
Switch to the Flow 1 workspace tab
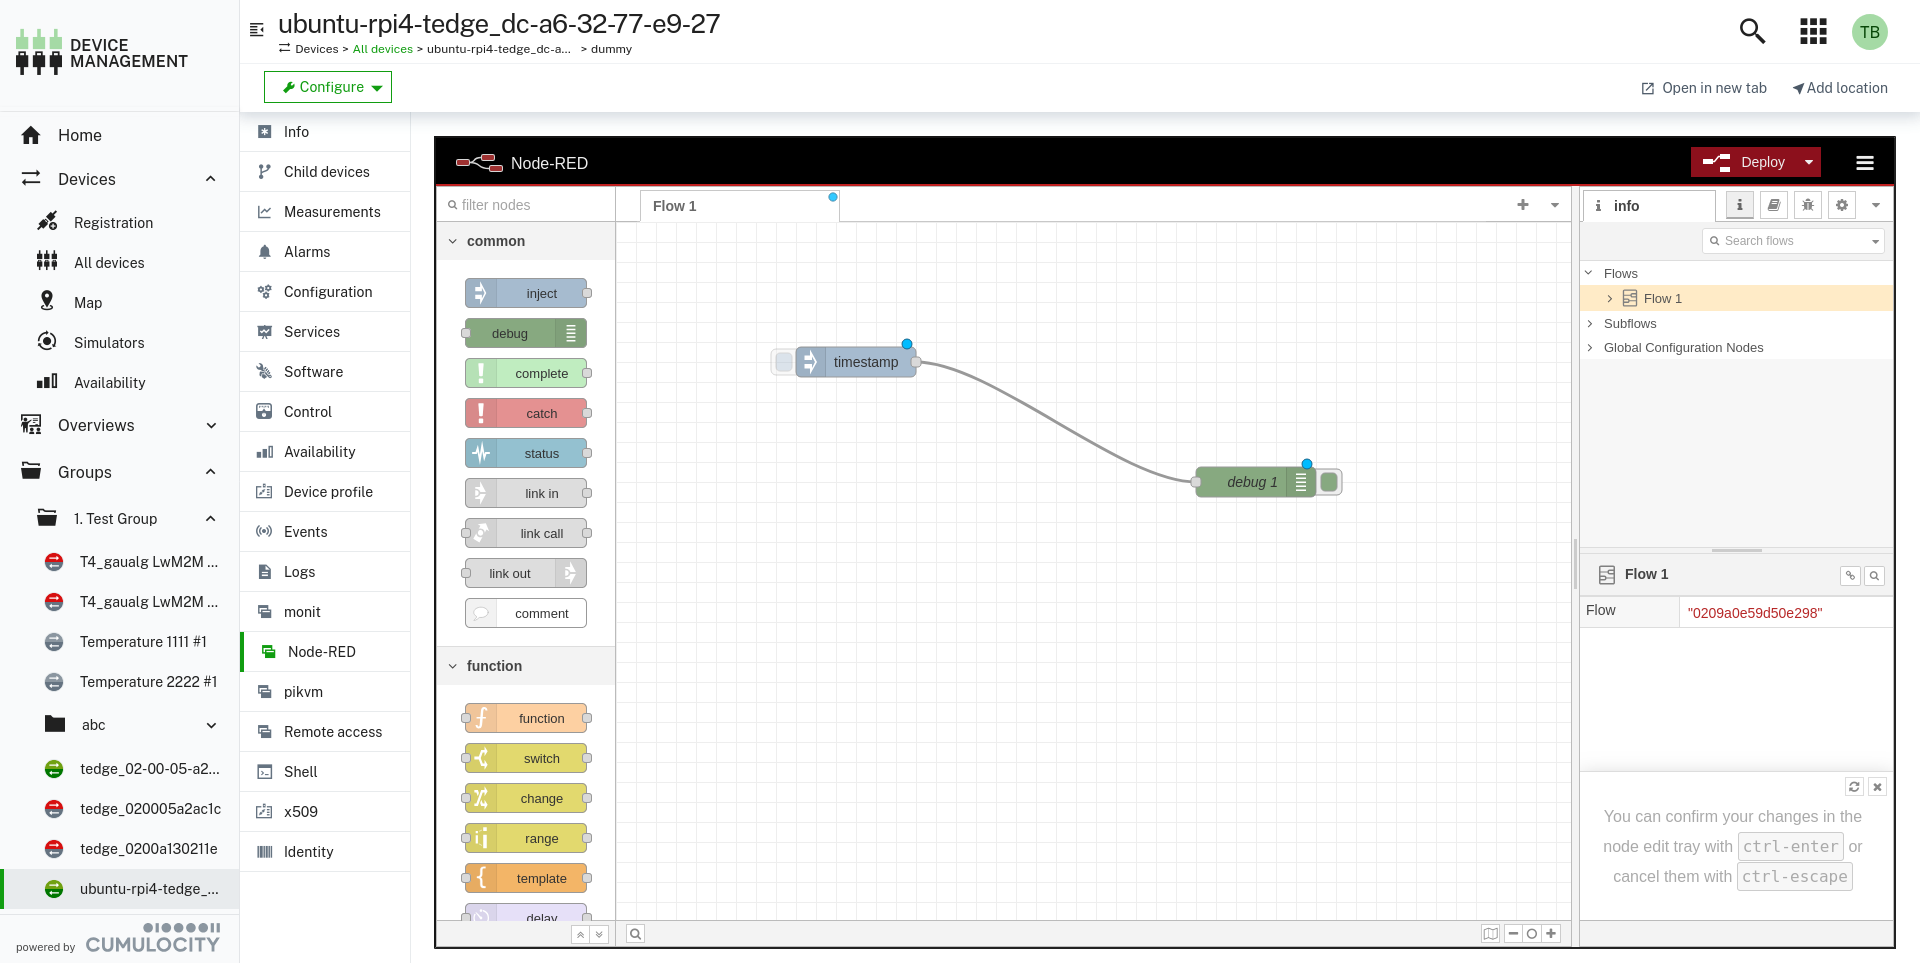[740, 206]
